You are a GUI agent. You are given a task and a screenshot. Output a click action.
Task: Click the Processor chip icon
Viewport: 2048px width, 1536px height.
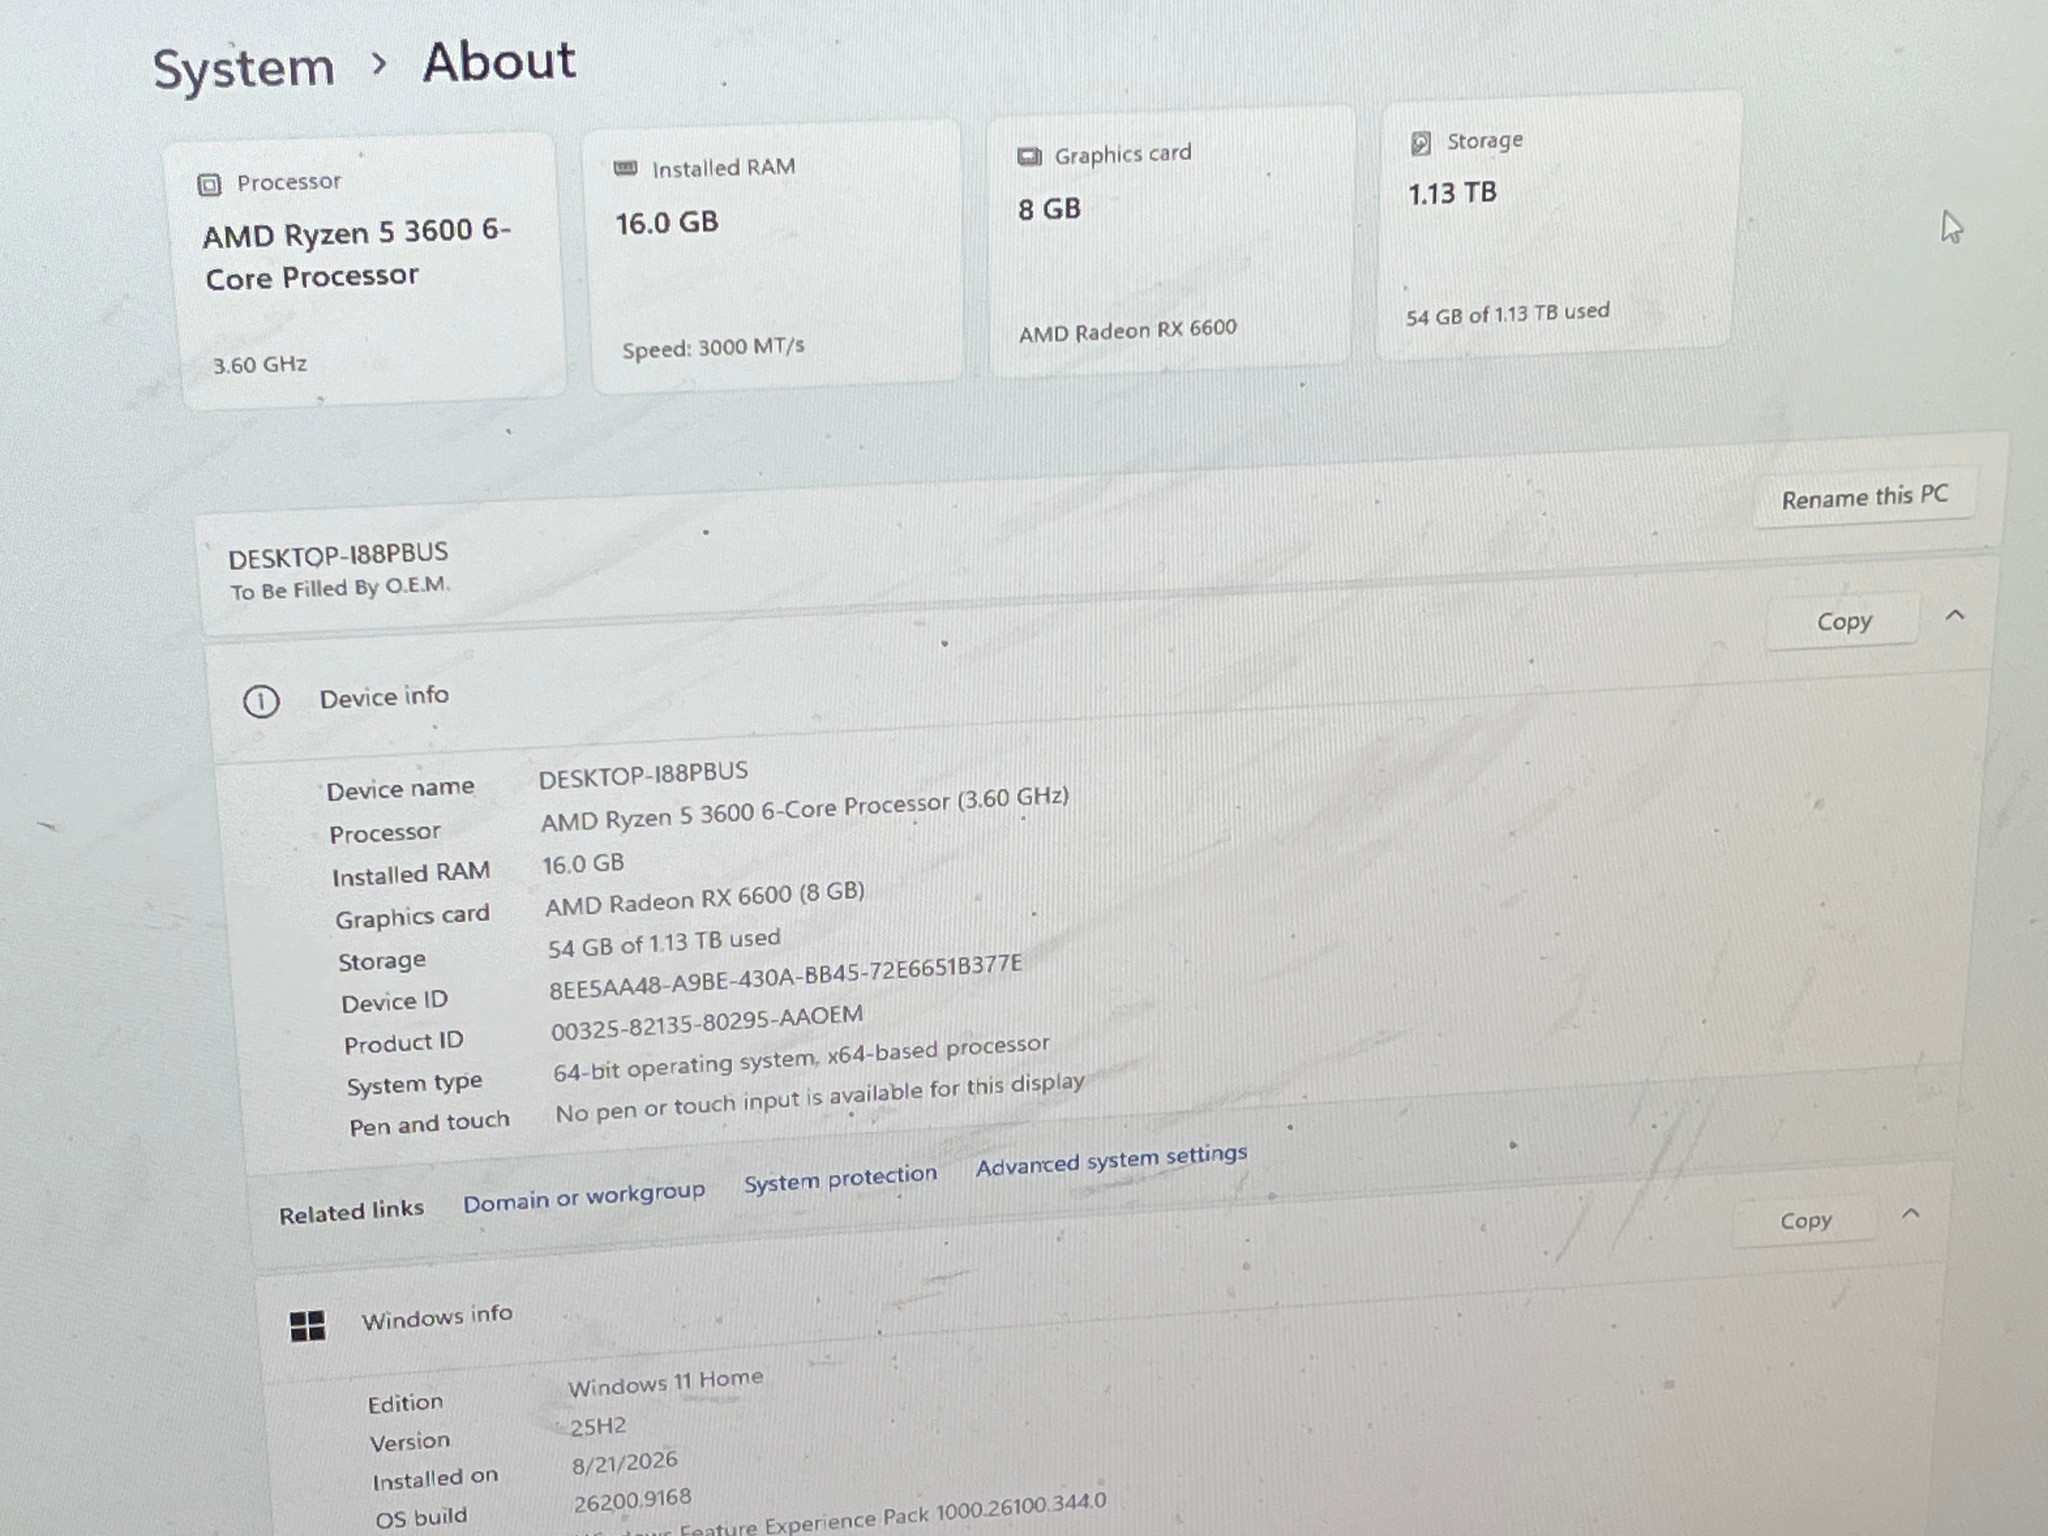pos(209,185)
